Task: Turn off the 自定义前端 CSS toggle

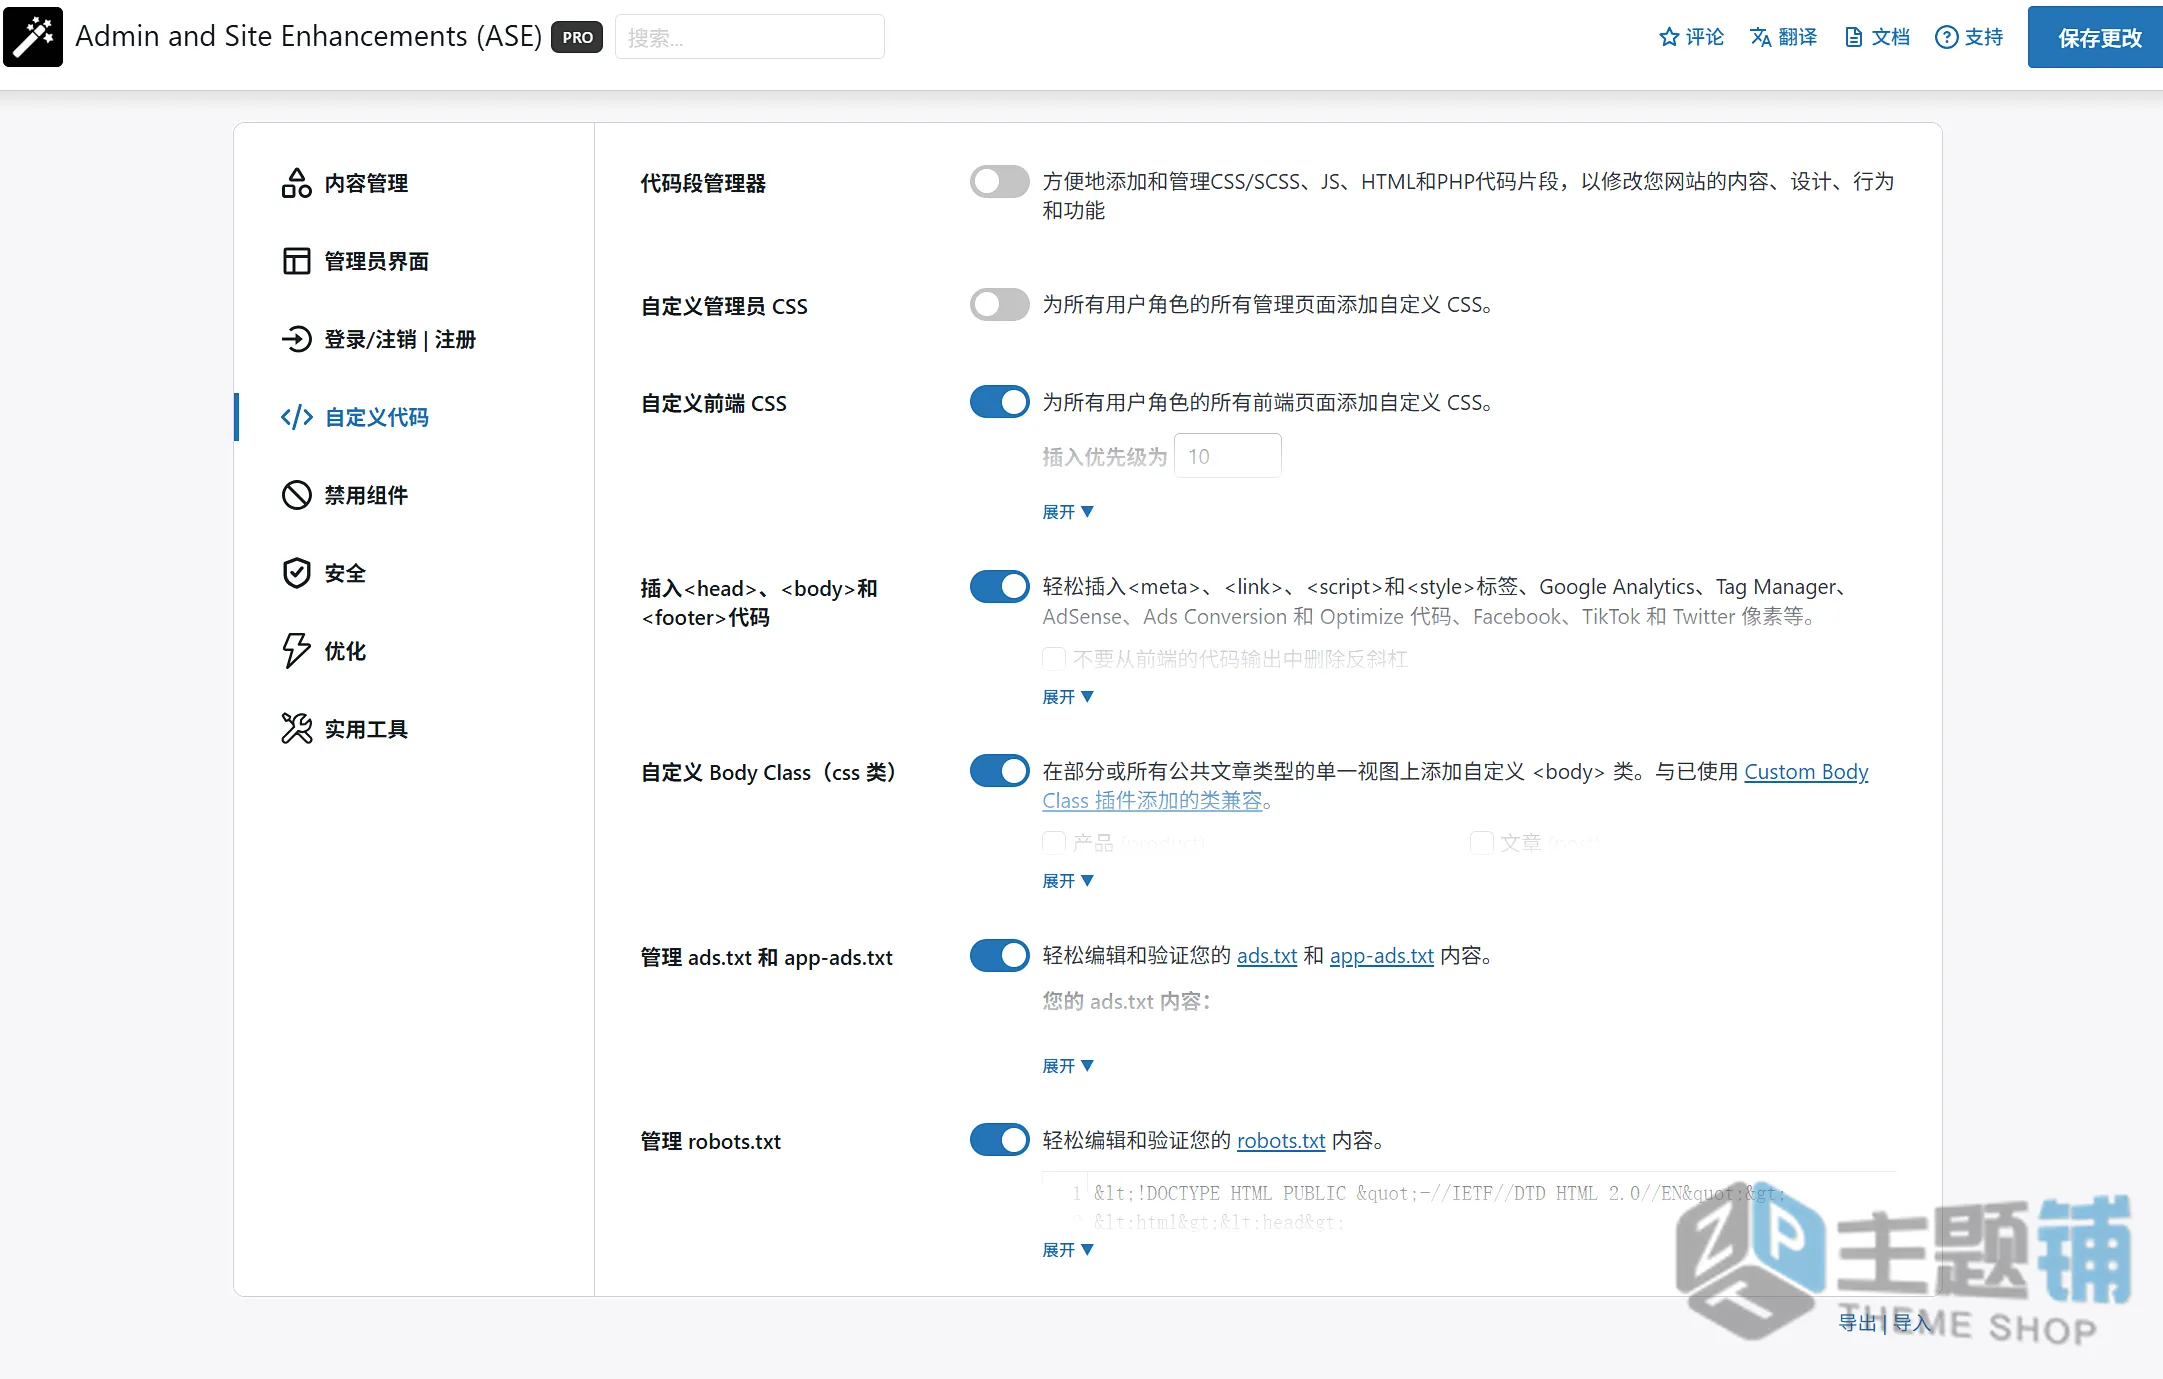Action: click(999, 402)
